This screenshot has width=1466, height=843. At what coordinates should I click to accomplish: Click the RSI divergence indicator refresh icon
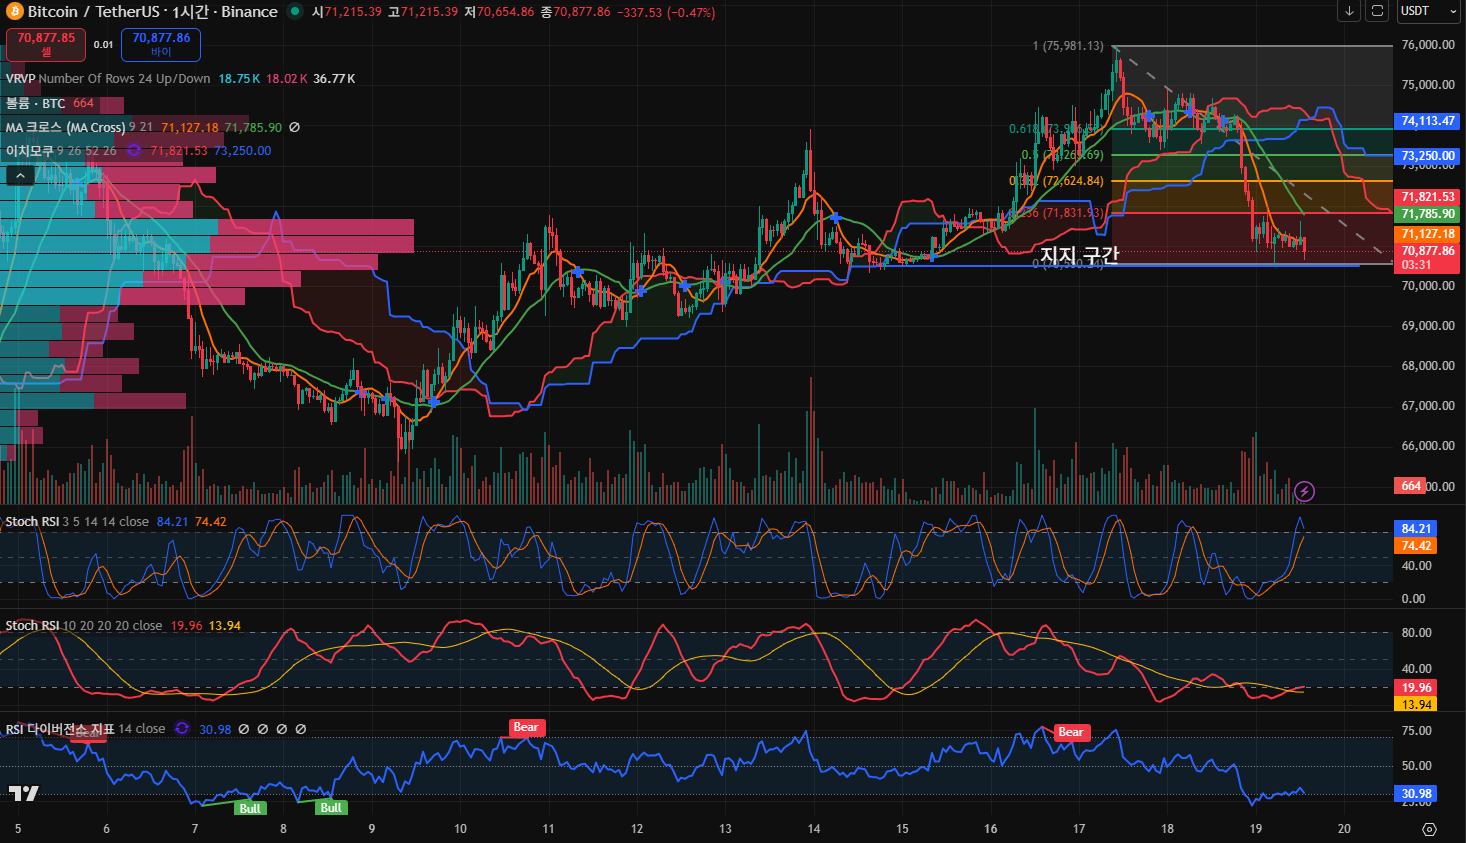click(x=182, y=729)
